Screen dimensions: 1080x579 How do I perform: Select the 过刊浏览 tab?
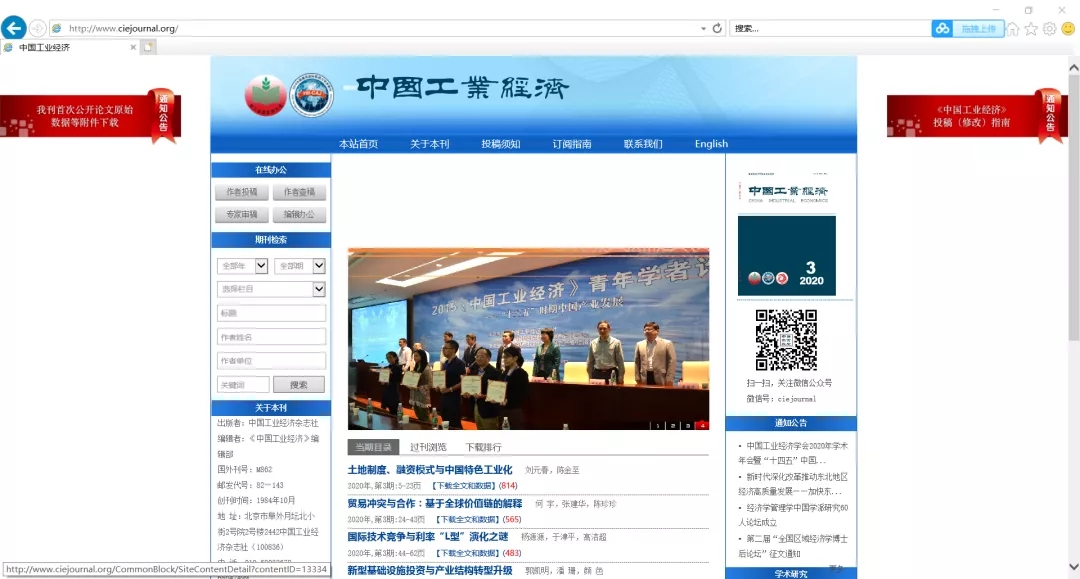coord(428,447)
